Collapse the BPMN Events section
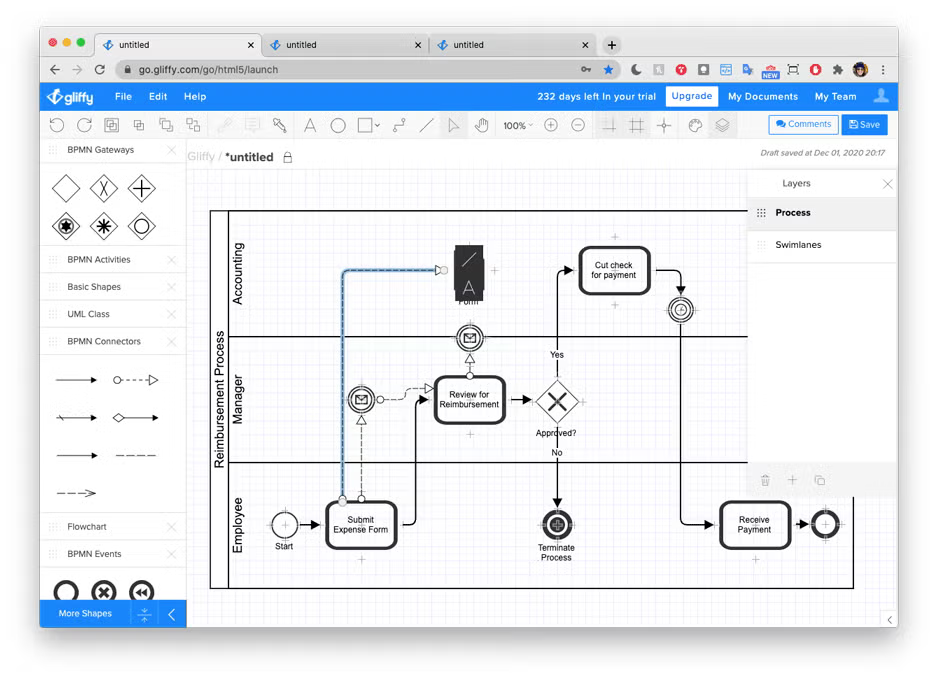Viewport: 937px width, 679px height. point(94,554)
